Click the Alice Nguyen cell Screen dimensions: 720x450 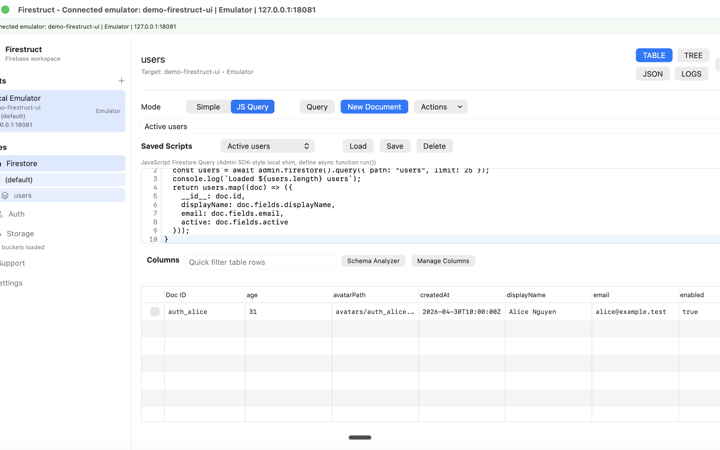pyautogui.click(x=548, y=312)
